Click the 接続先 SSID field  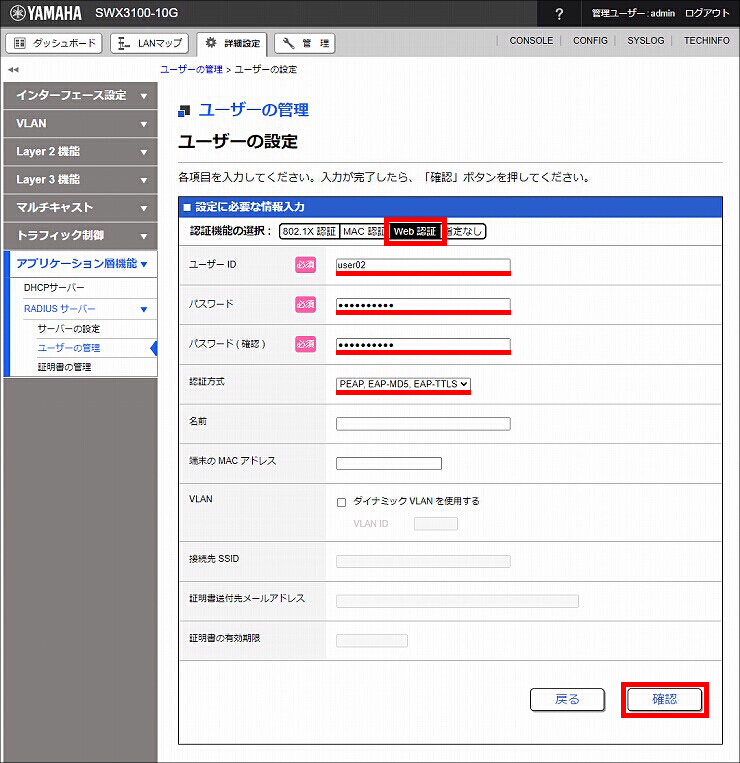(x=423, y=561)
